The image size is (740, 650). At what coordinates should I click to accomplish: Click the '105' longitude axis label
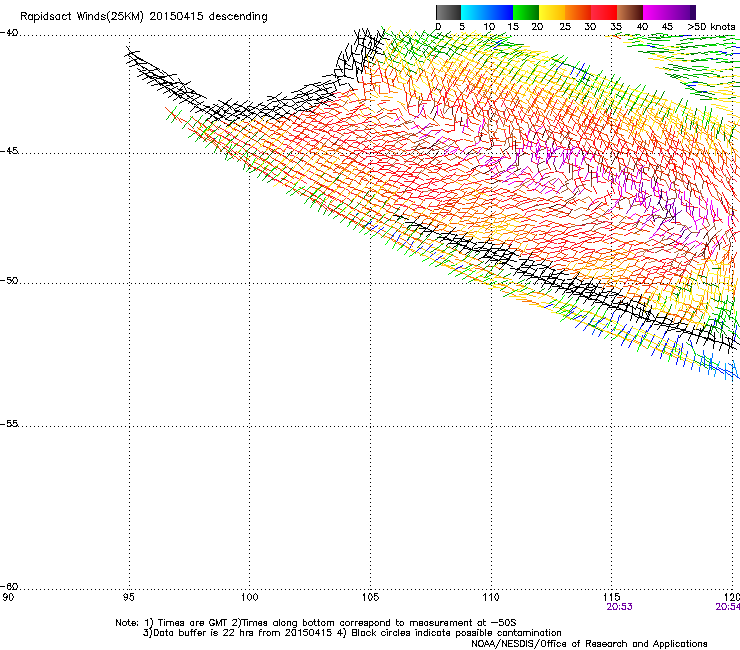[370, 597]
